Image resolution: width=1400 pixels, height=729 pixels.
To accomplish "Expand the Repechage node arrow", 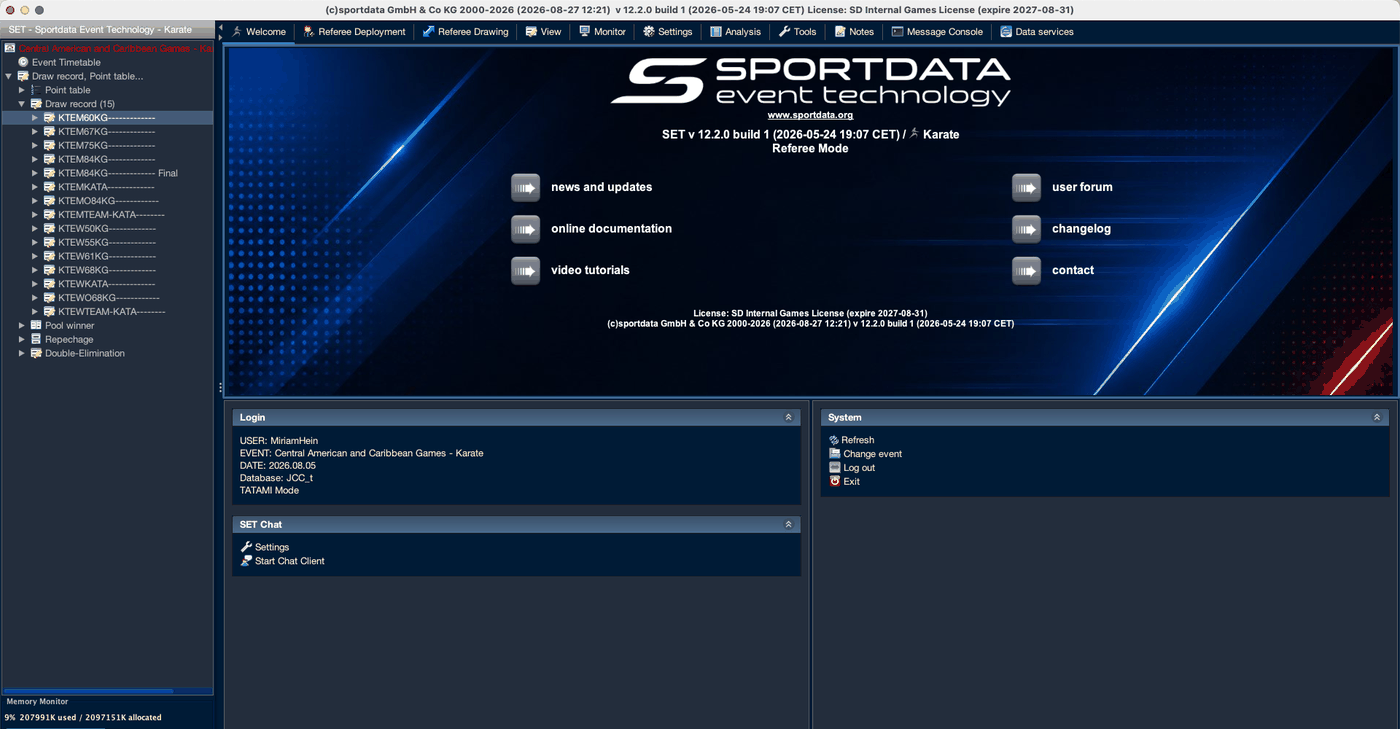I will (x=22, y=340).
